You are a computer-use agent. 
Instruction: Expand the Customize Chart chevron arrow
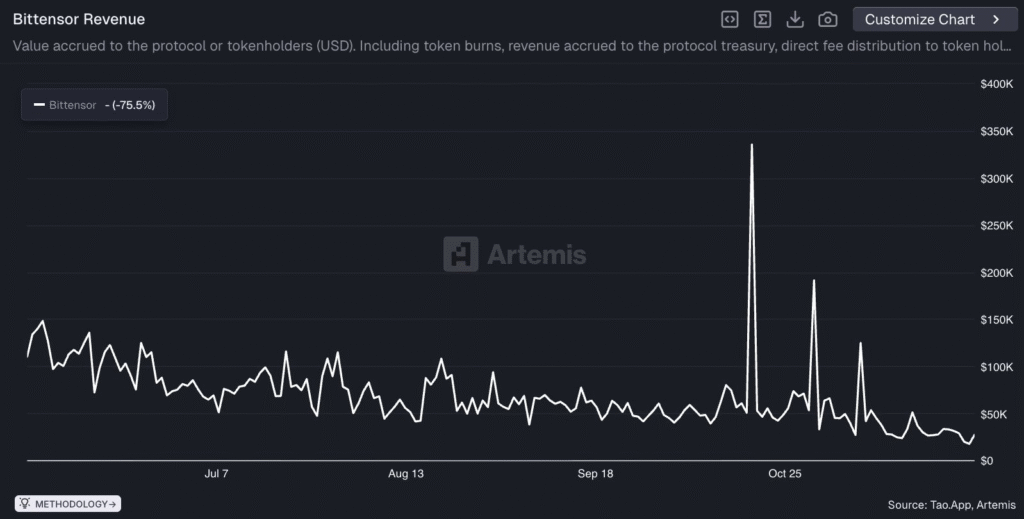(x=996, y=19)
